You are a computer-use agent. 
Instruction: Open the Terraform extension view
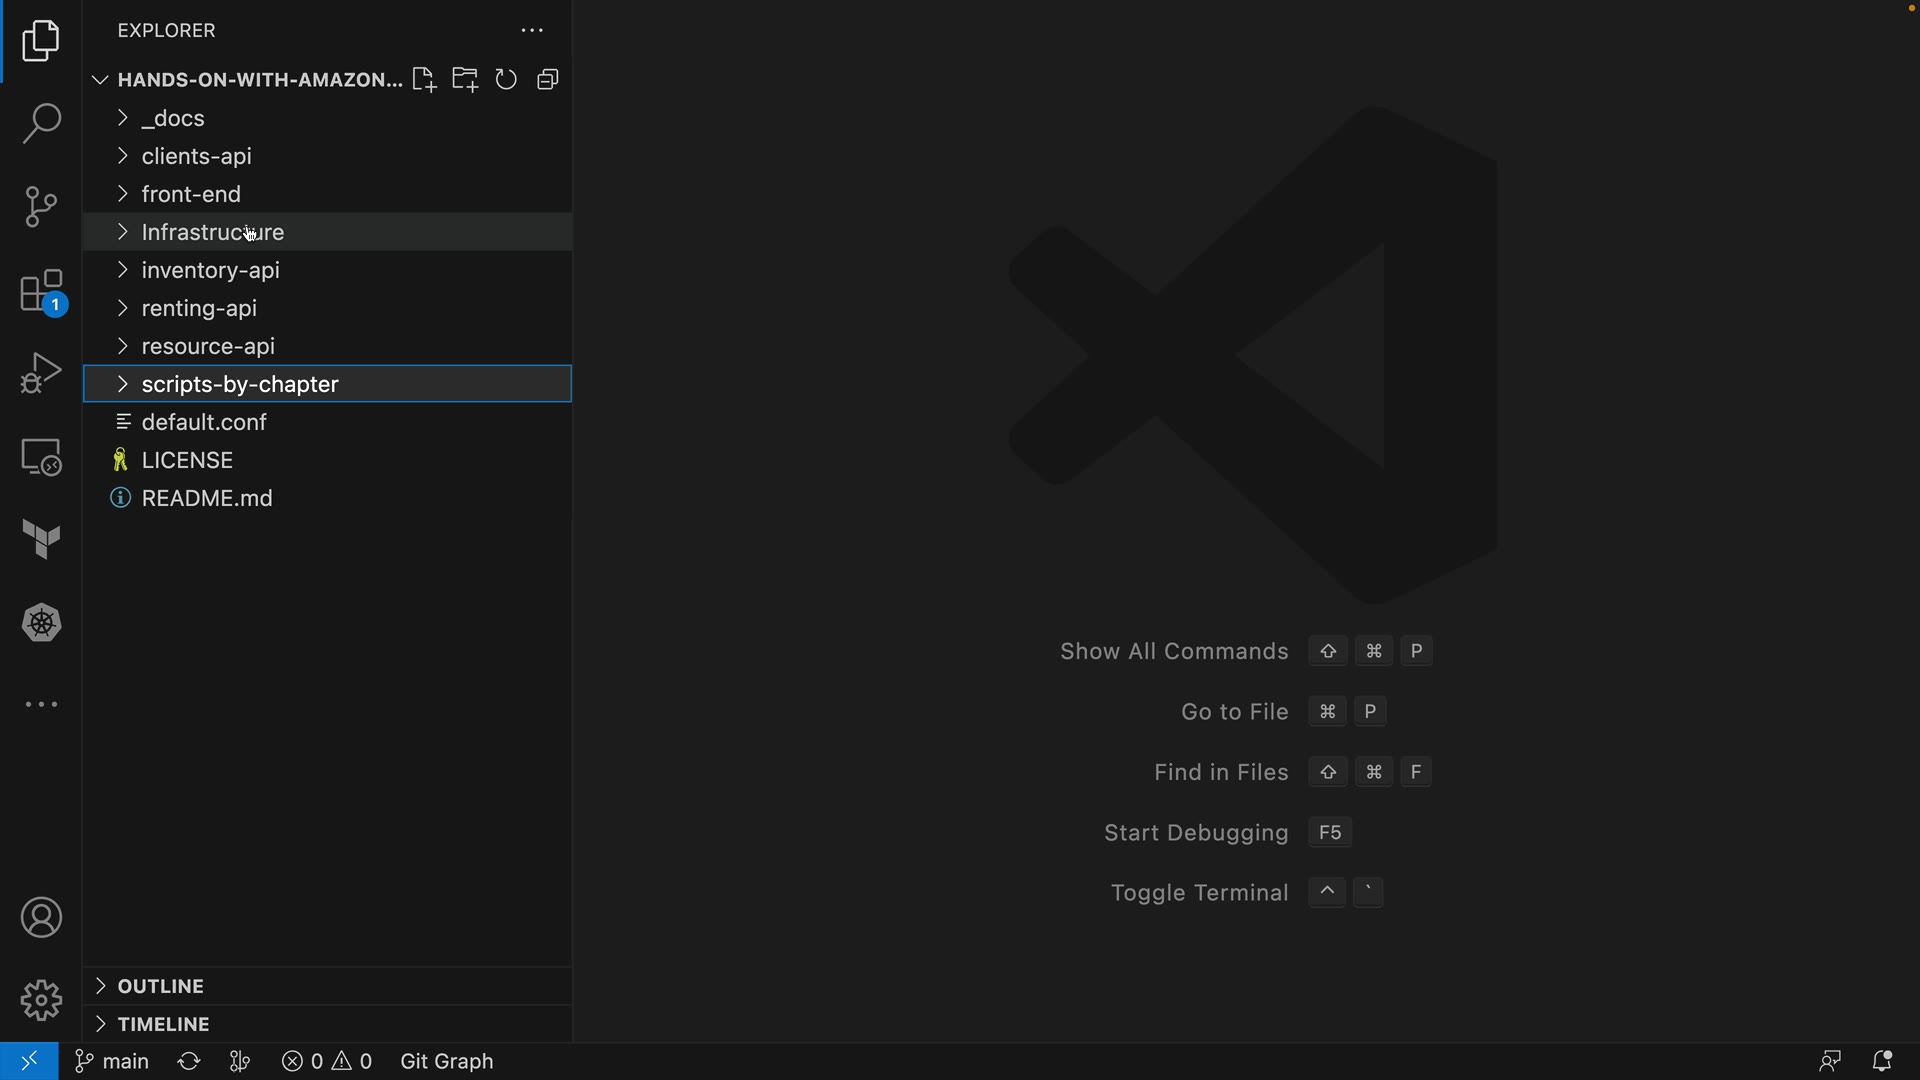coord(41,540)
